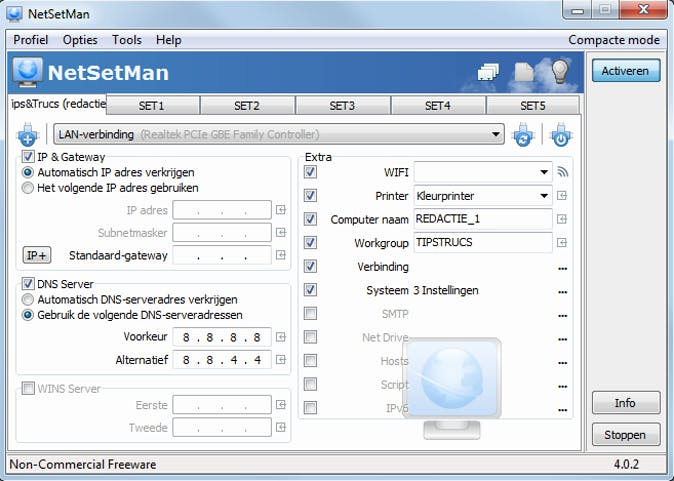Click the Stoppen button
674x481 pixels.
tap(625, 435)
